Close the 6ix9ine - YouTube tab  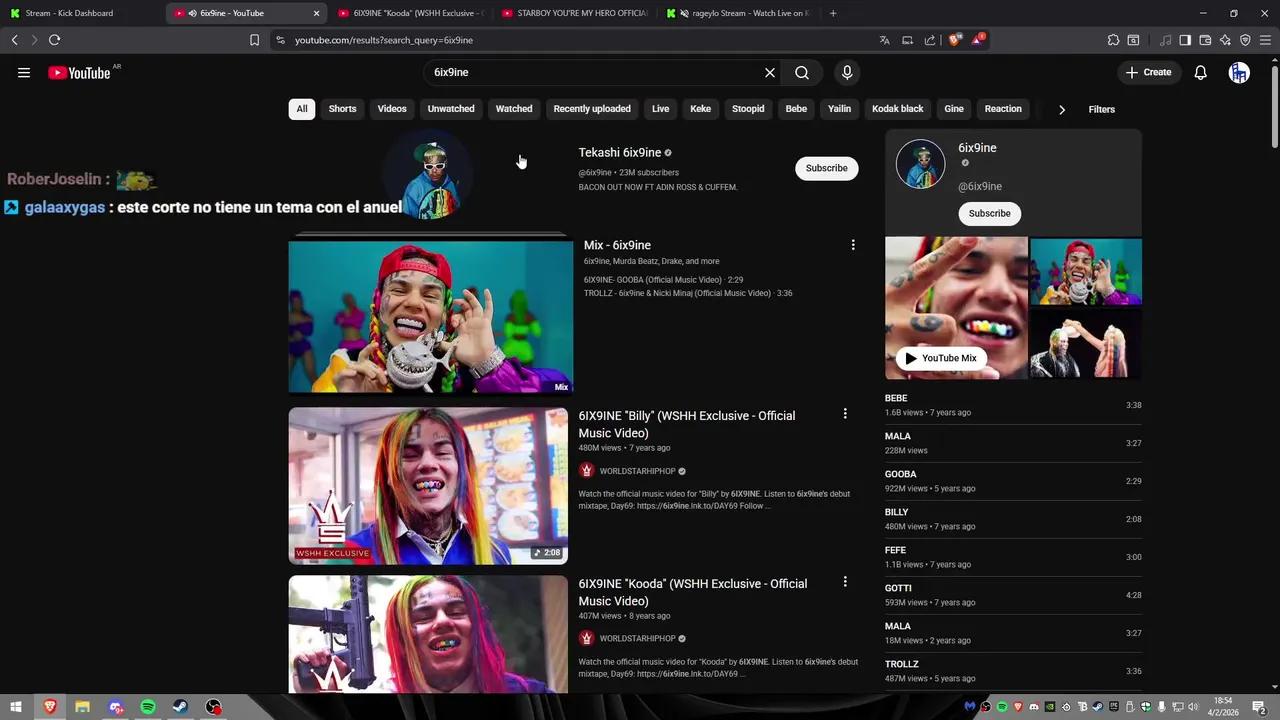tap(317, 13)
